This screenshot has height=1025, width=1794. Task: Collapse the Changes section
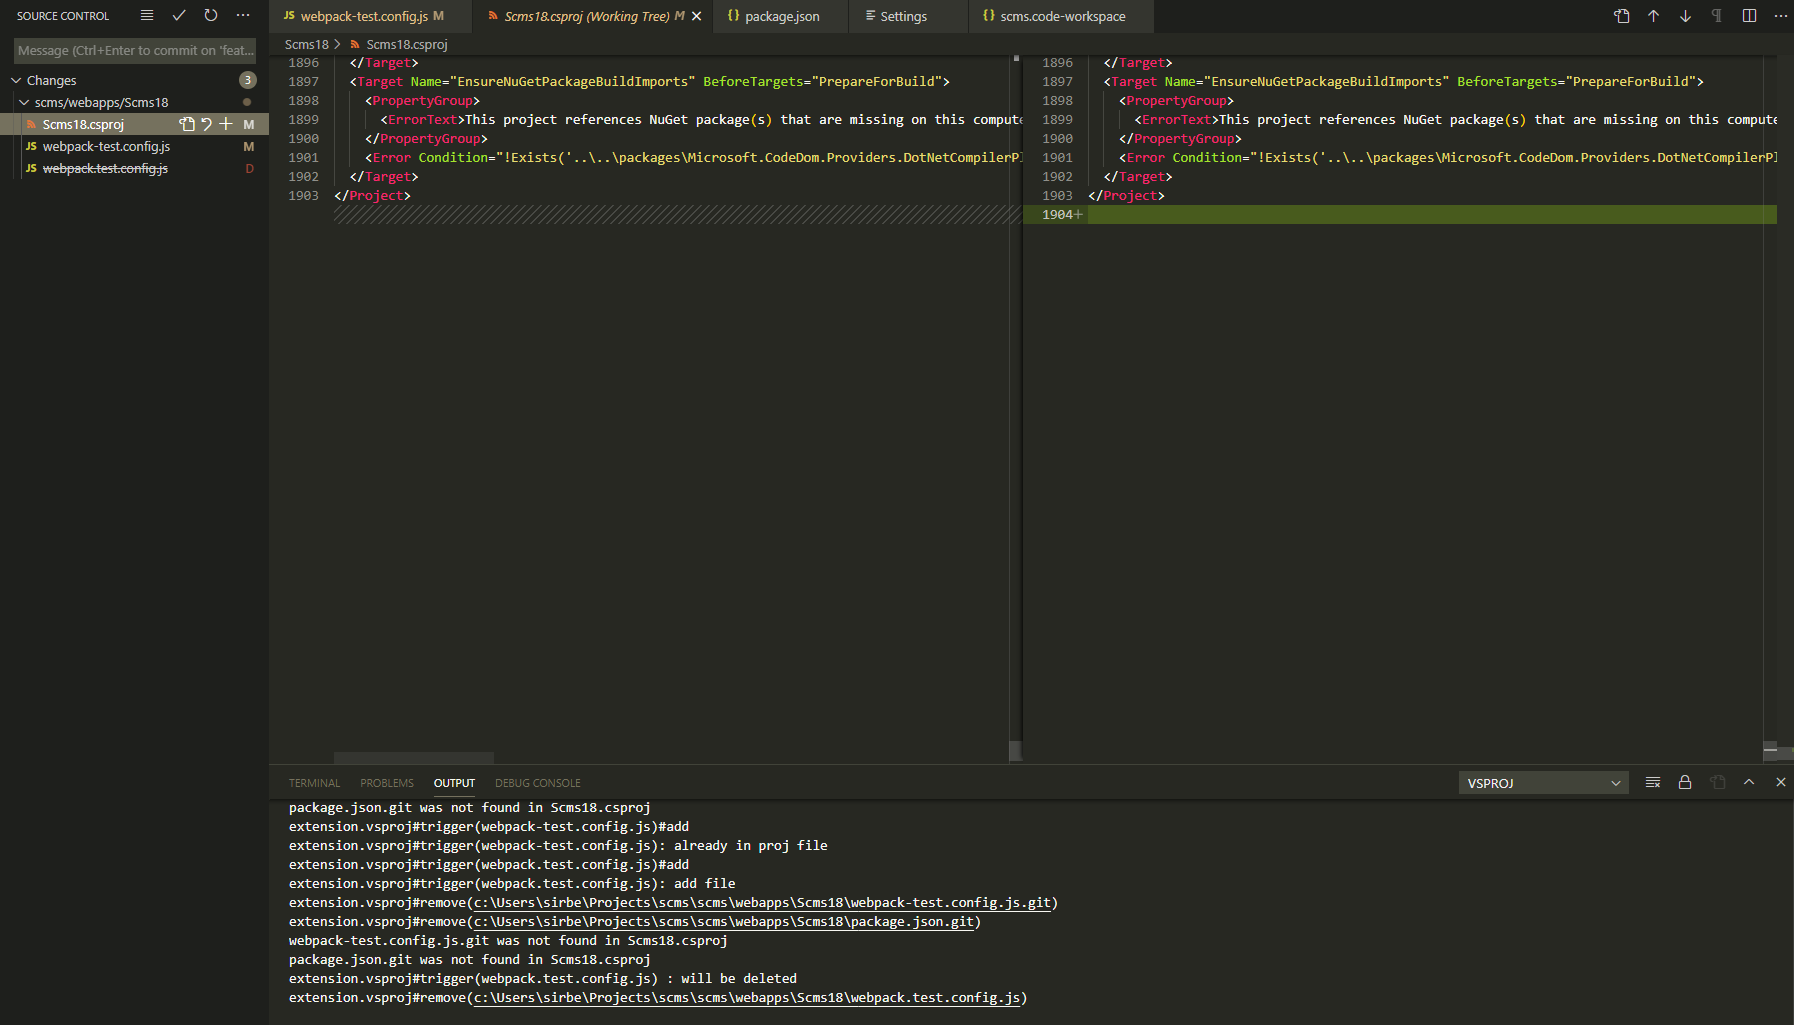click(x=16, y=80)
